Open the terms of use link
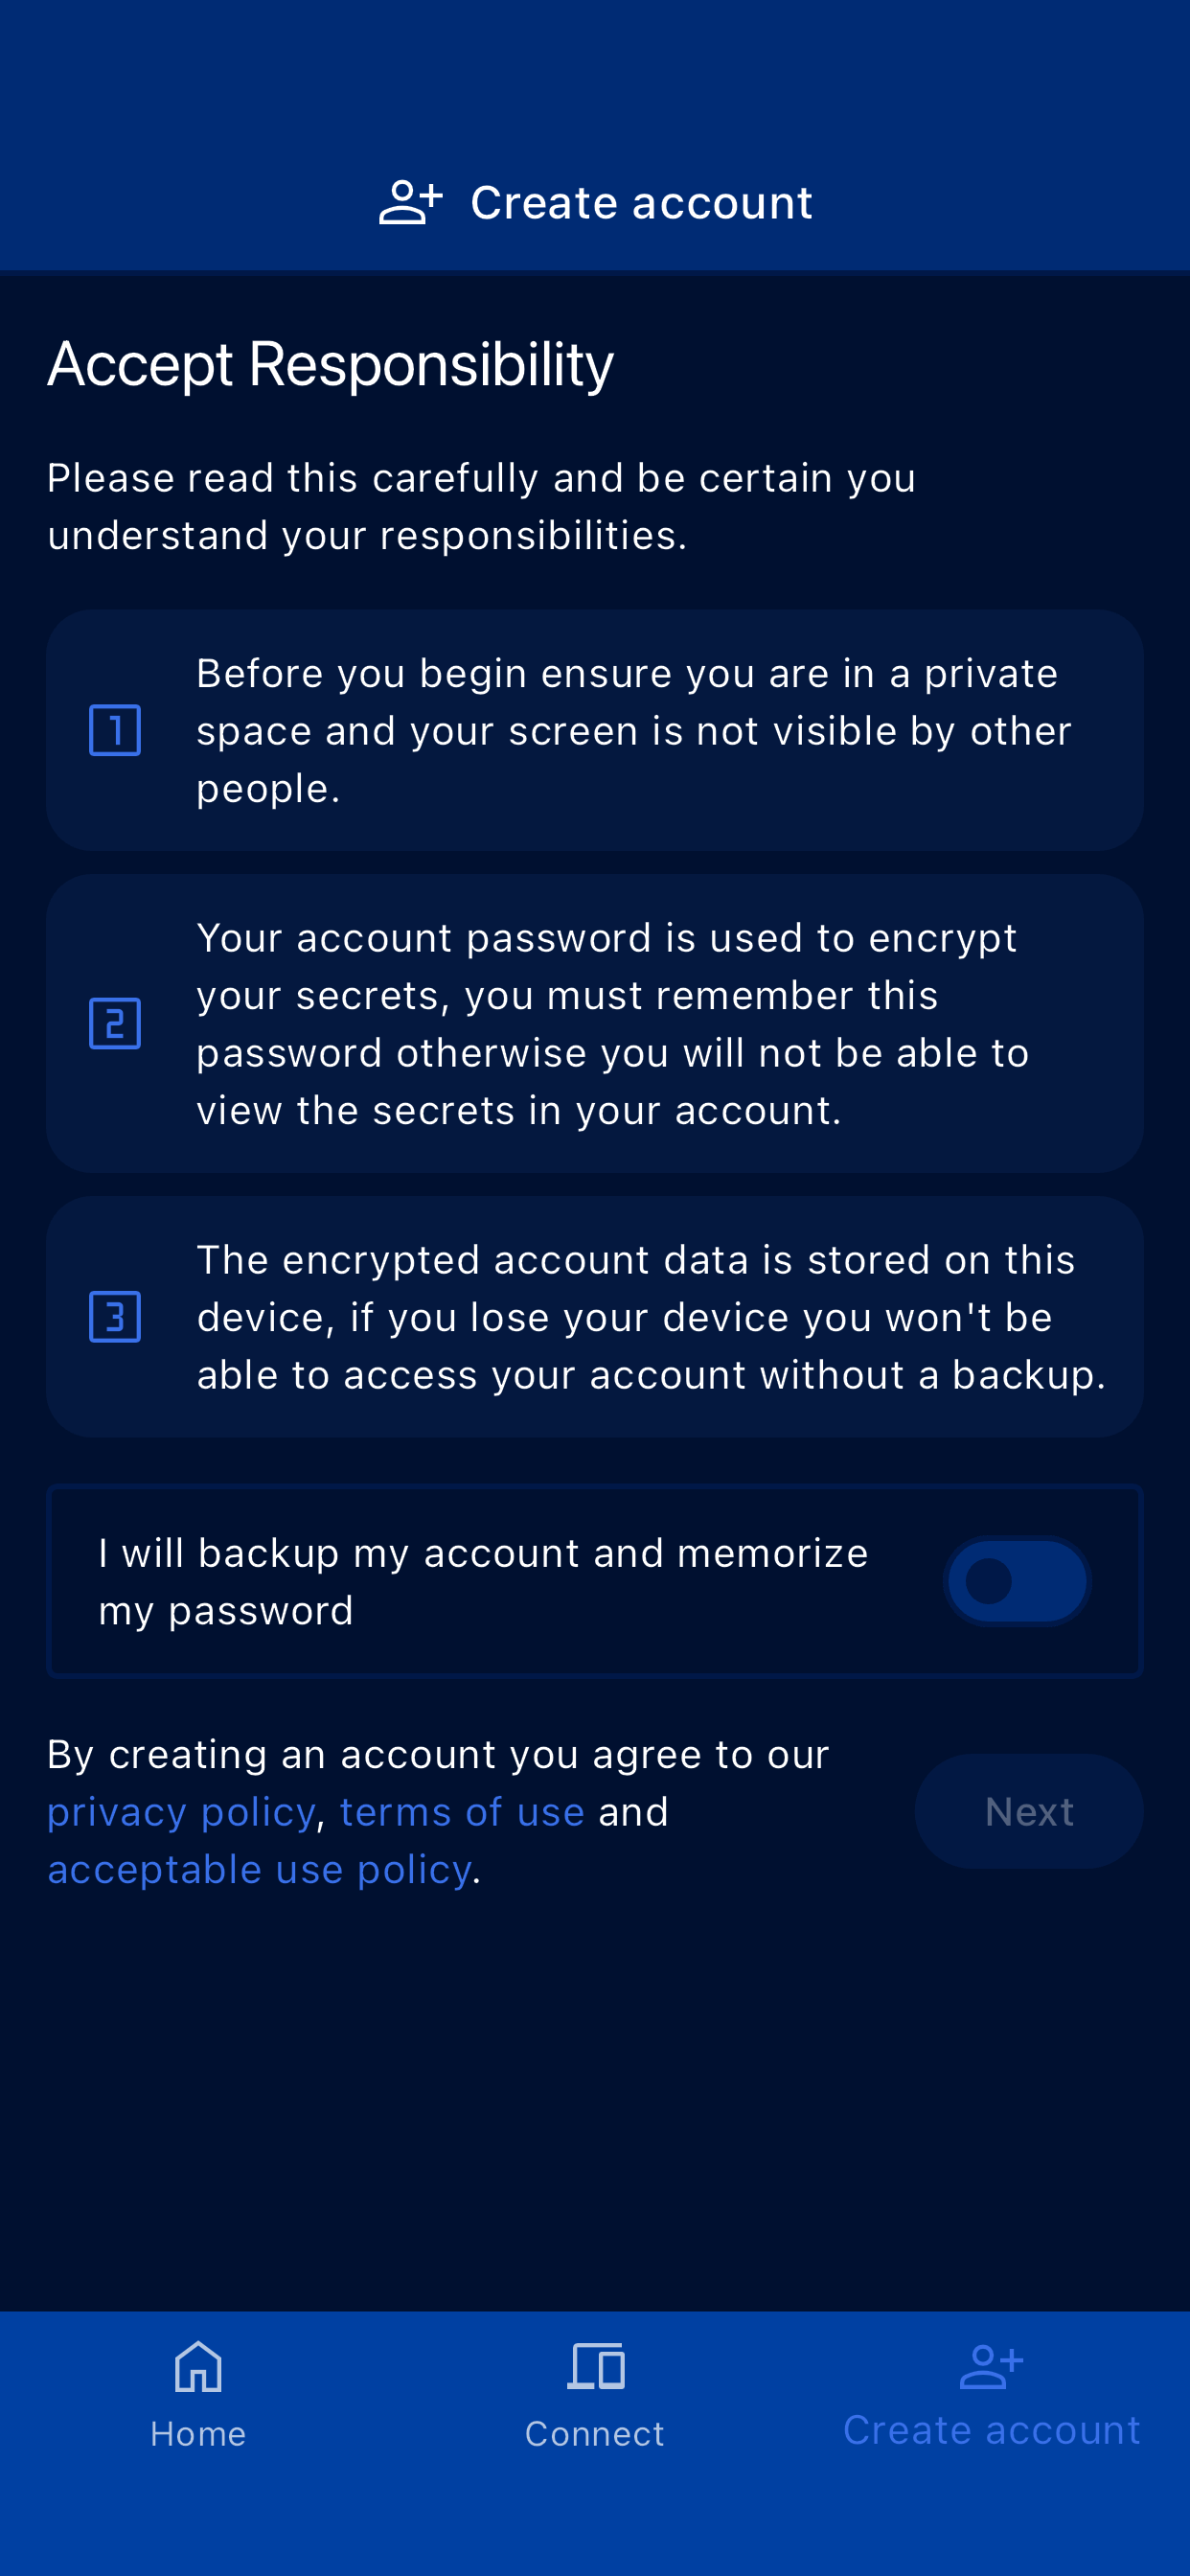The height and width of the screenshot is (2576, 1190). tap(462, 1812)
